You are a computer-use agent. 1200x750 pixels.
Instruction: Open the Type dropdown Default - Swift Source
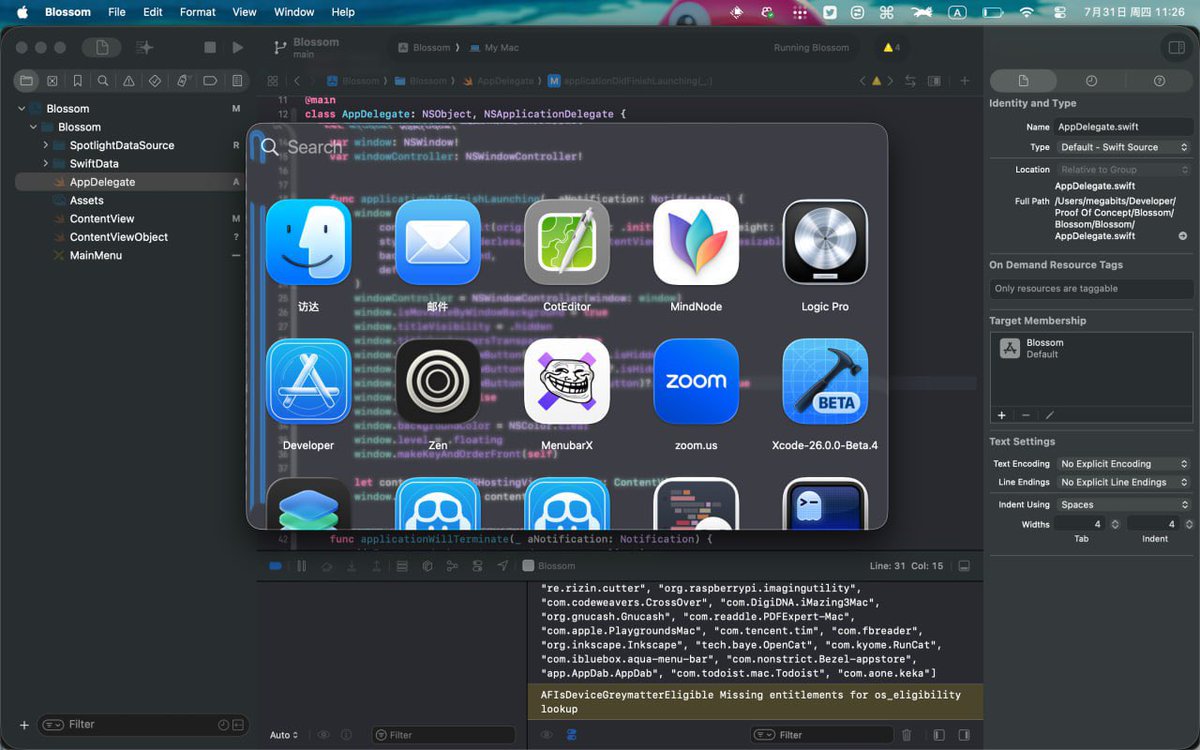pyautogui.click(x=1124, y=147)
